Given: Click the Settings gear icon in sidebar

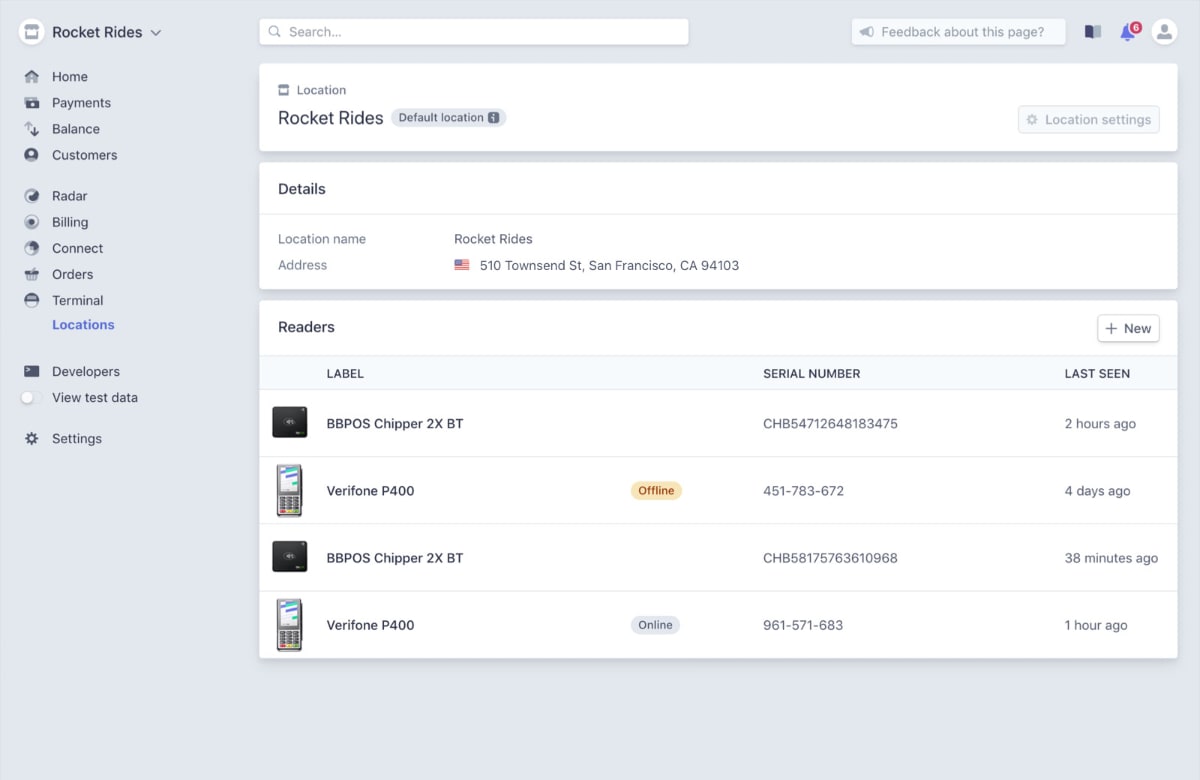Looking at the screenshot, I should tap(32, 439).
